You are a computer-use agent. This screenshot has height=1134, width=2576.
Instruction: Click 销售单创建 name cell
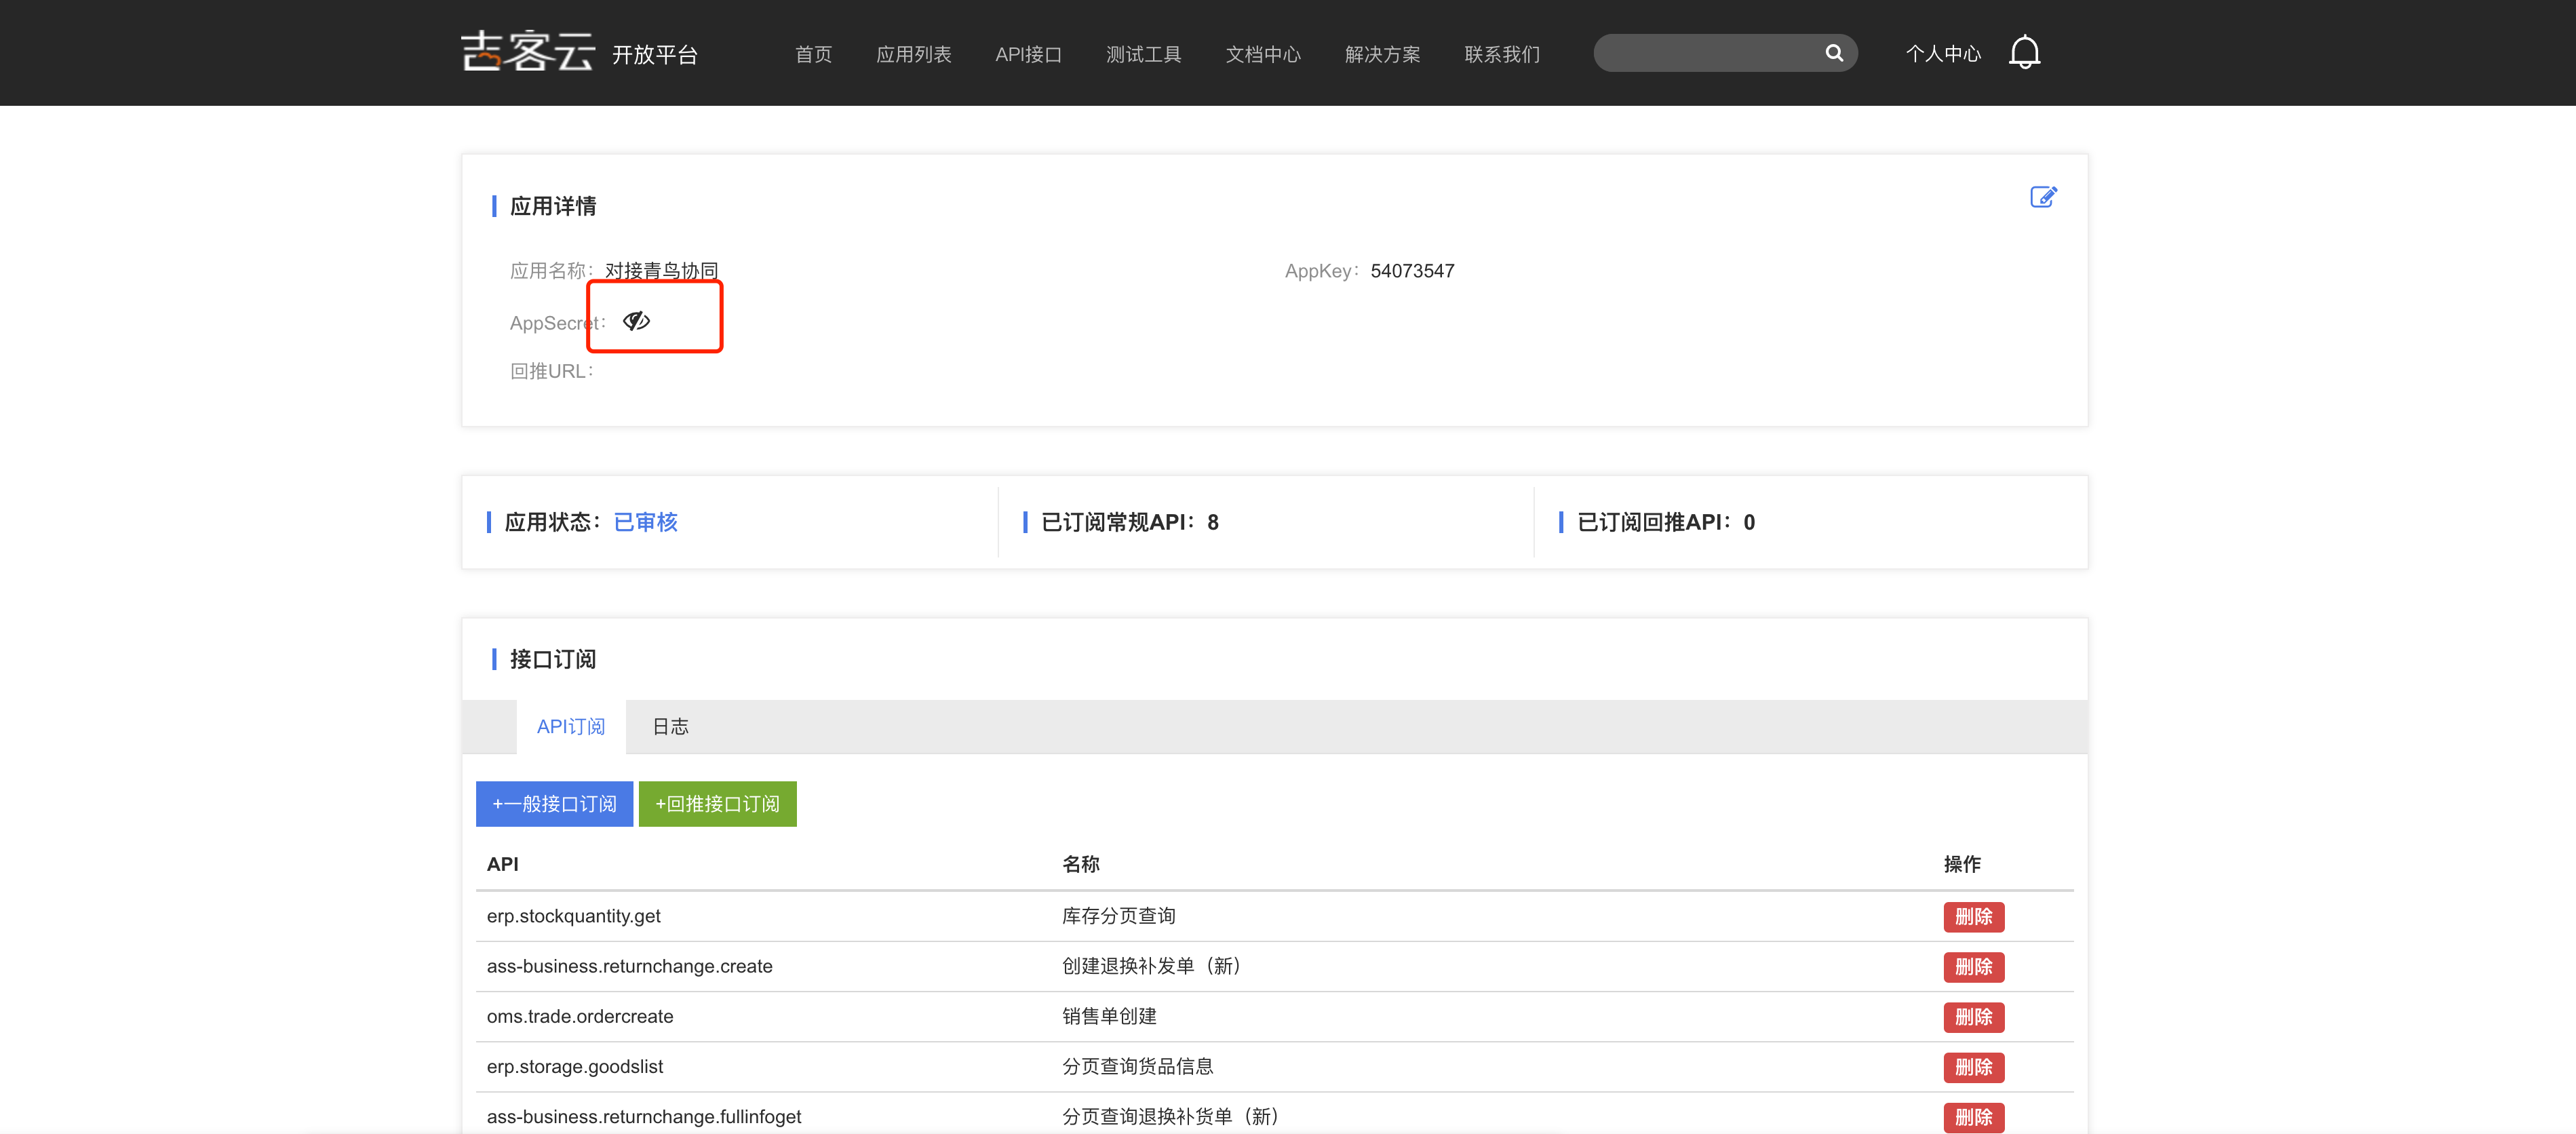coord(1109,1016)
